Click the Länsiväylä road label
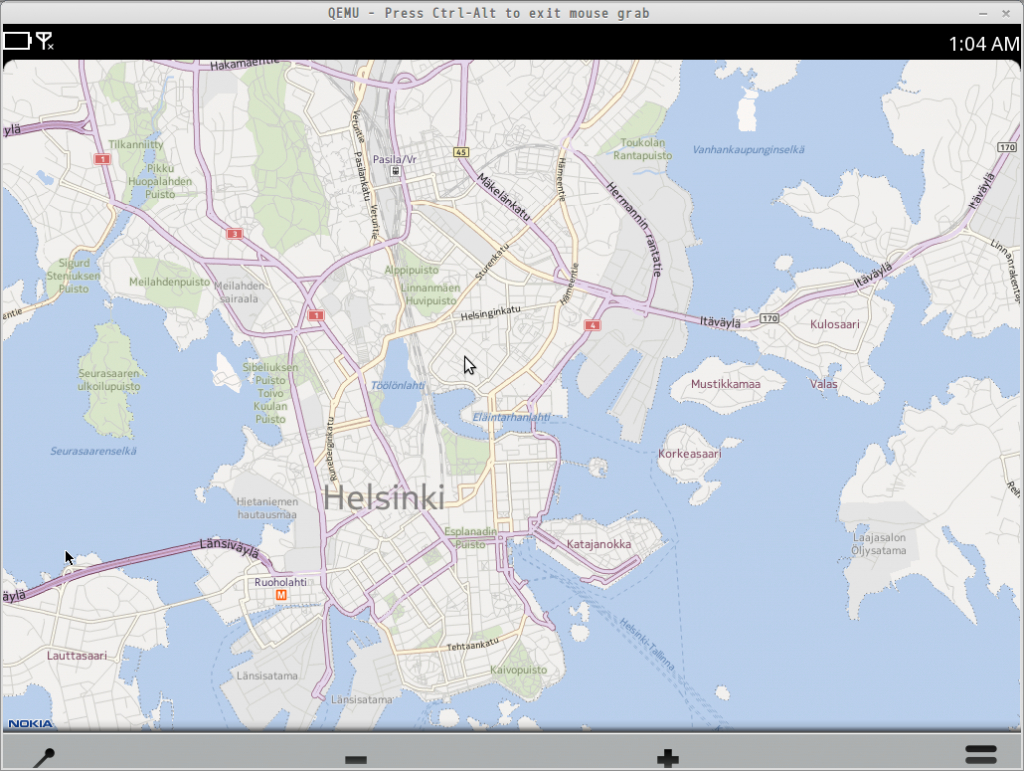The image size is (1024, 771). tap(230, 547)
